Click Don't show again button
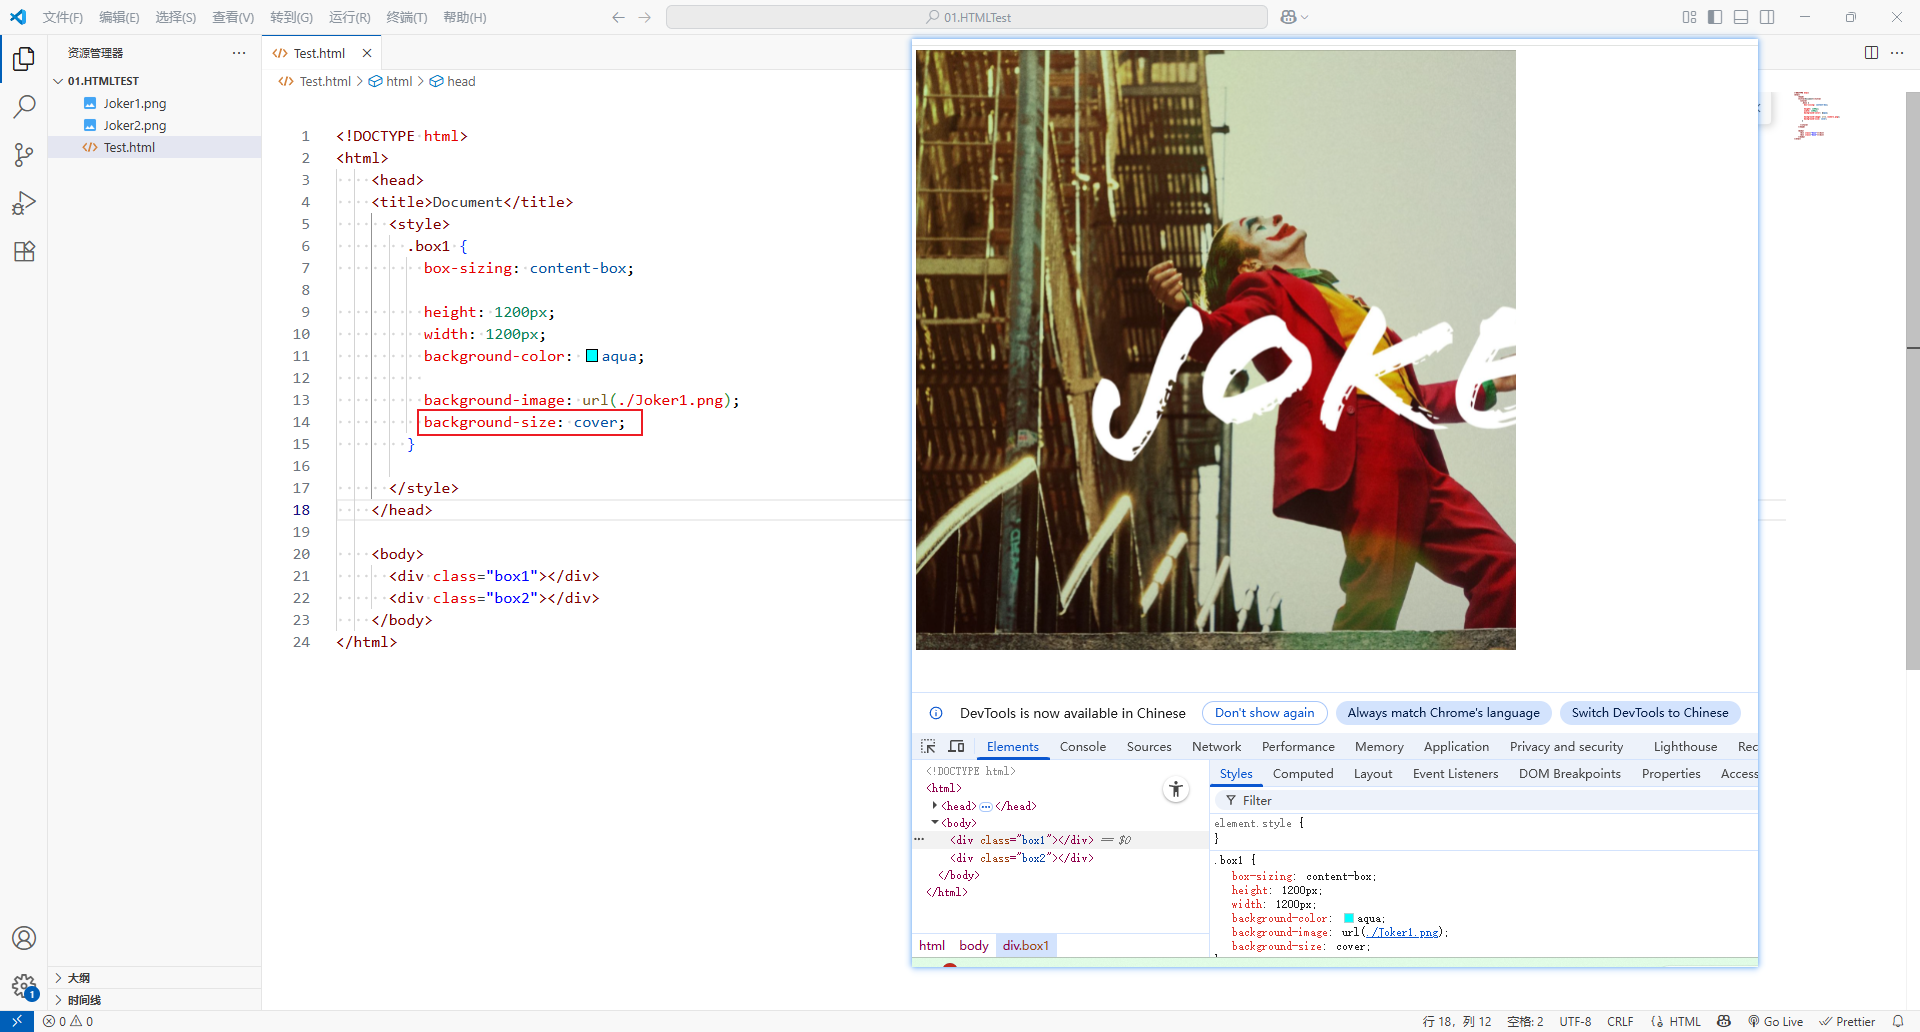The image size is (1920, 1032). 1264,712
